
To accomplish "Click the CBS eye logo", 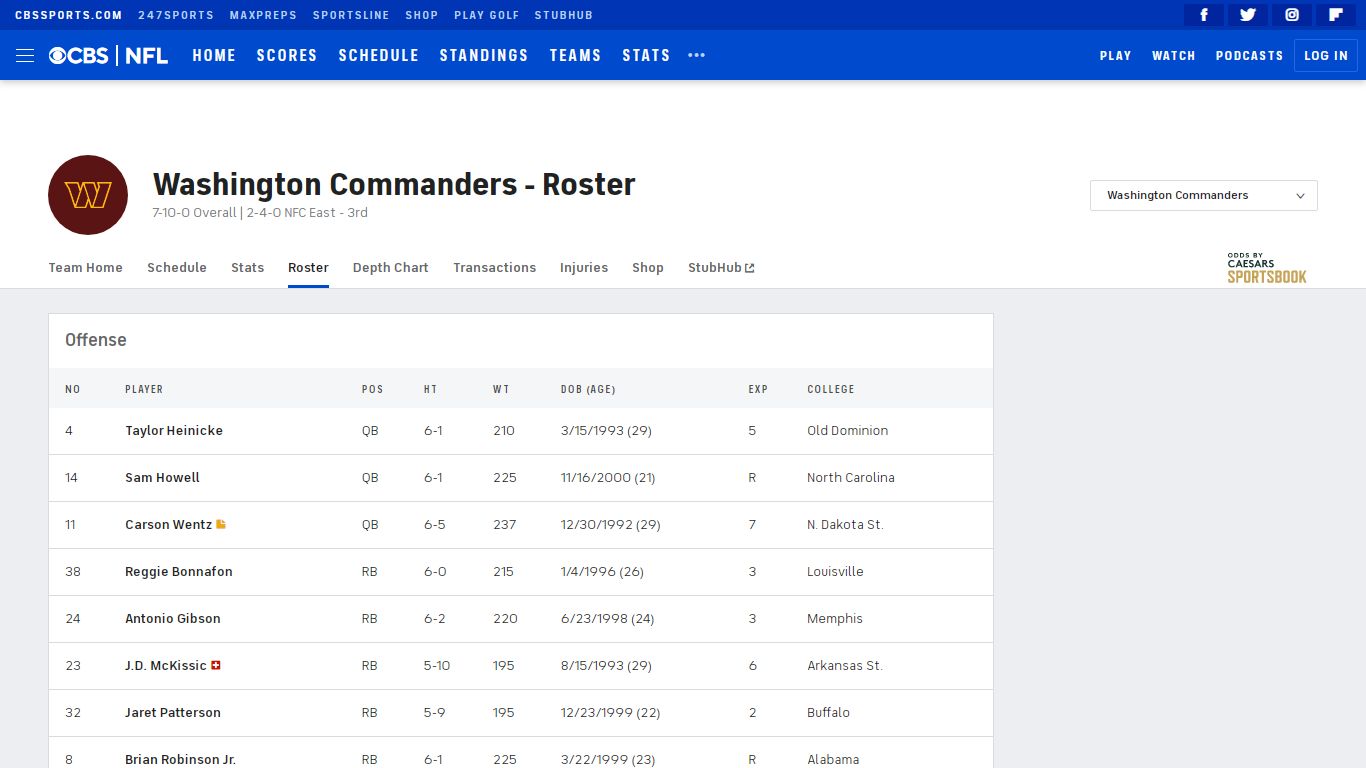I will point(78,56).
